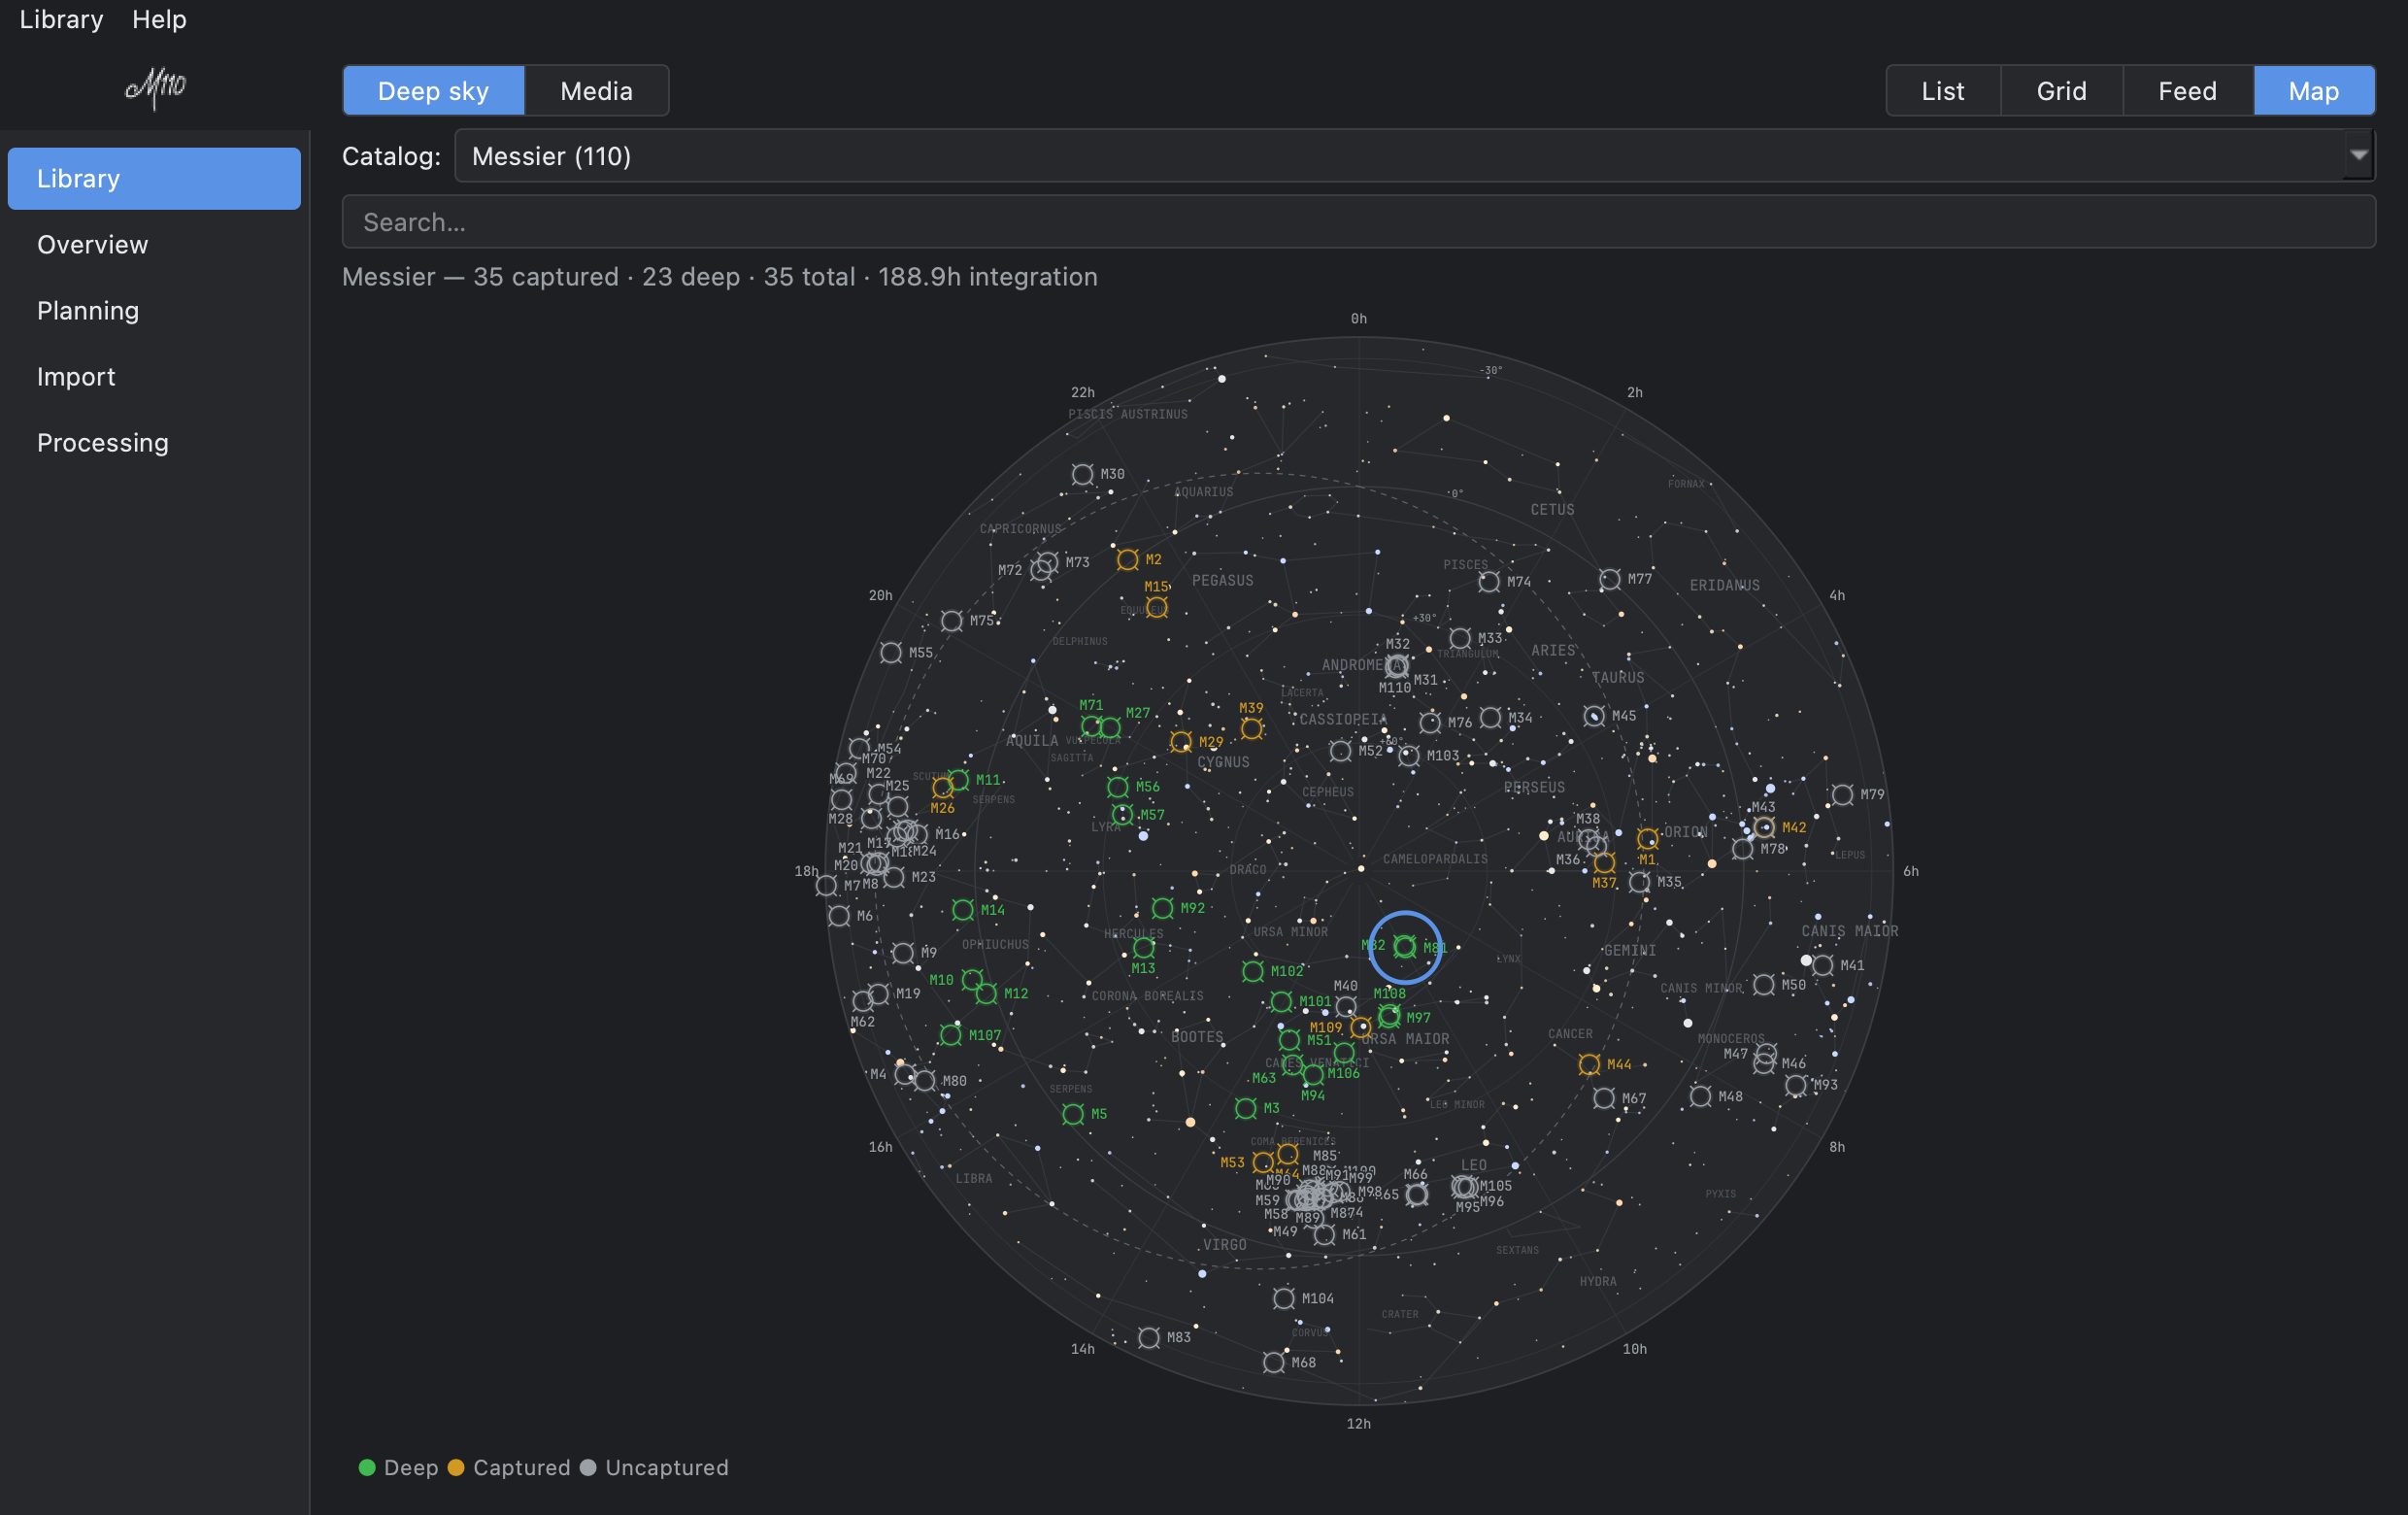Click the M74 object marker
The image size is (2408, 1515).
point(1489,581)
